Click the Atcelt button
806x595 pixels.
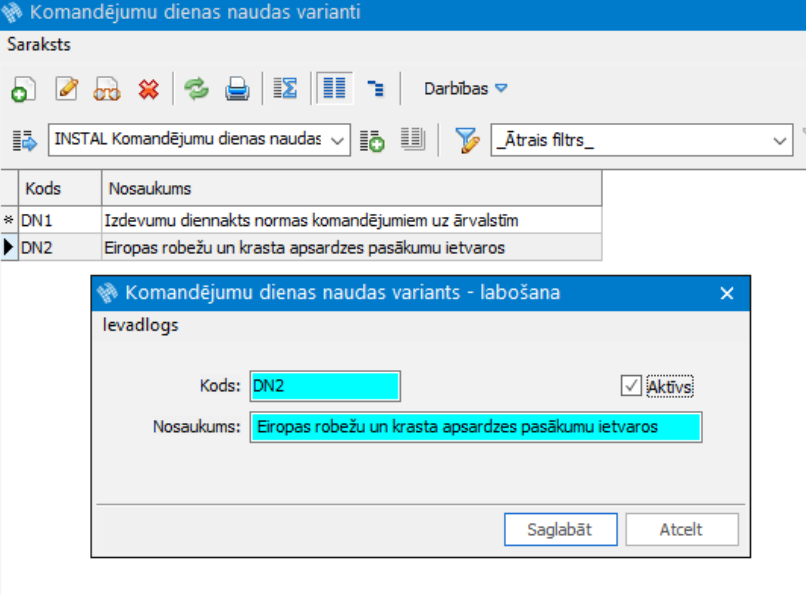(682, 529)
